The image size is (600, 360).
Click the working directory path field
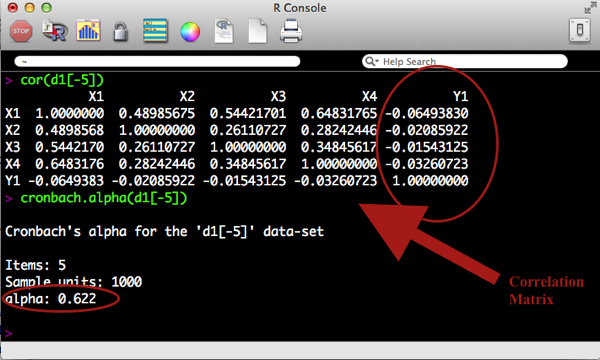[x=157, y=61]
